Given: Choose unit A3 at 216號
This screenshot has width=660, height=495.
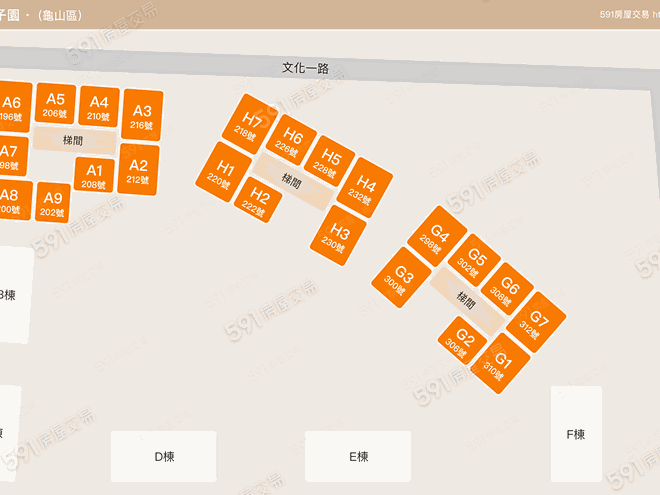Looking at the screenshot, I should (142, 117).
